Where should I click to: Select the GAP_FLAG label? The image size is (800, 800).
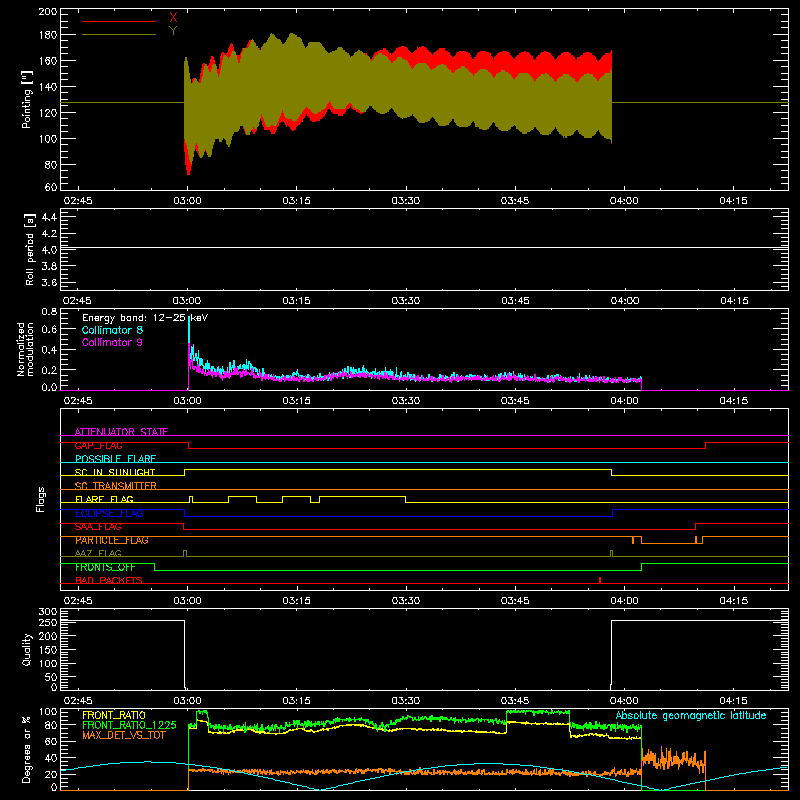[98, 445]
